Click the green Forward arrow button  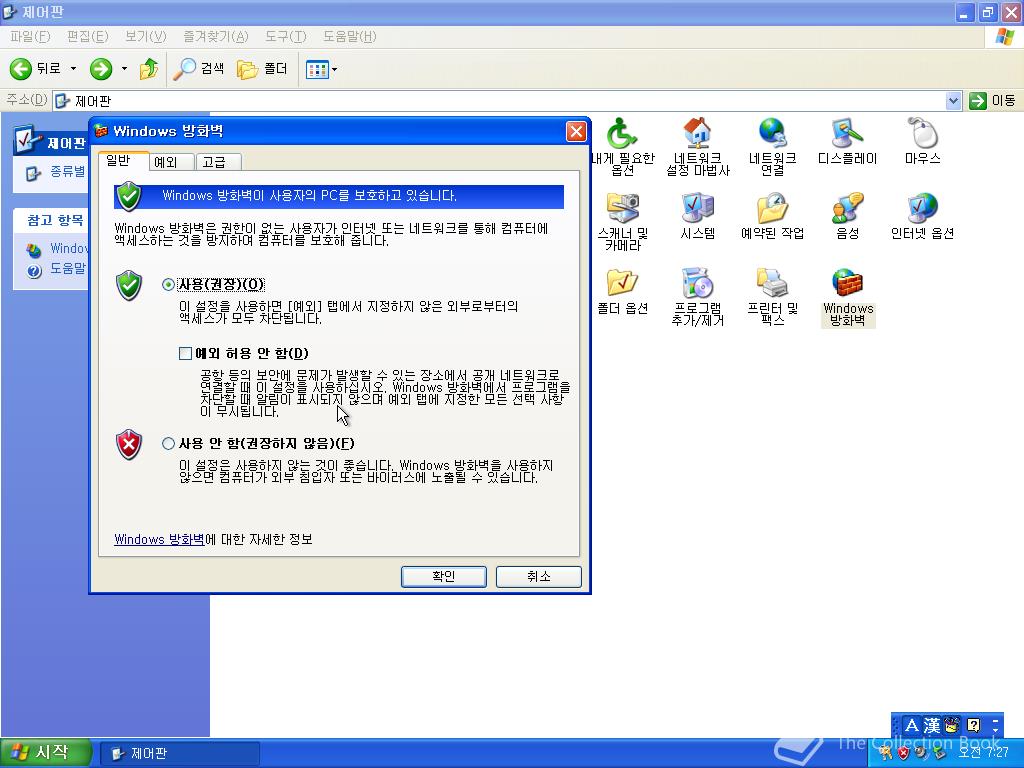pos(101,69)
